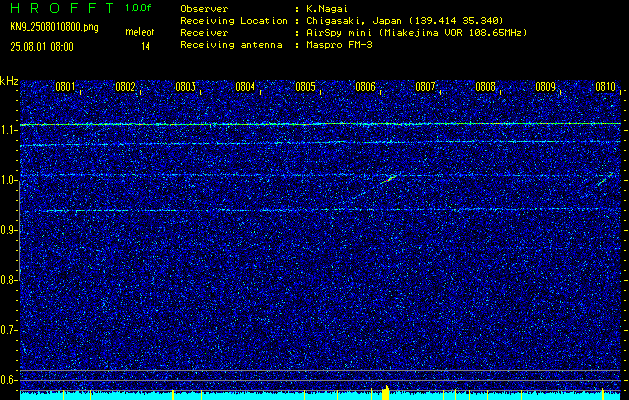Click the 0808 time marker
This screenshot has width=629, height=400.
pos(485,87)
